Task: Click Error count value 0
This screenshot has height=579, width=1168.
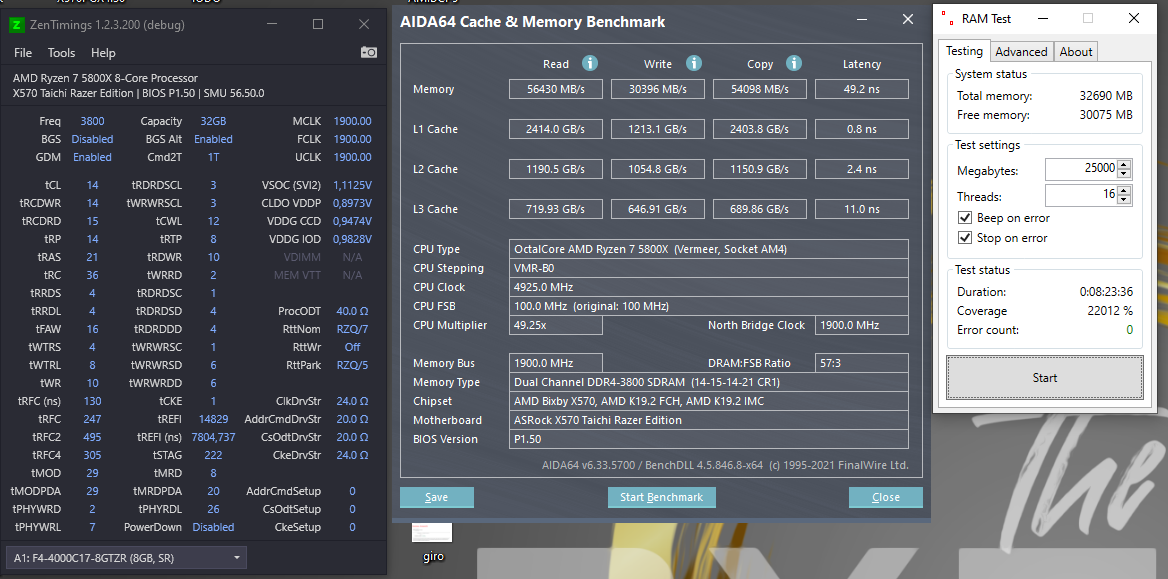Action: 1129,330
